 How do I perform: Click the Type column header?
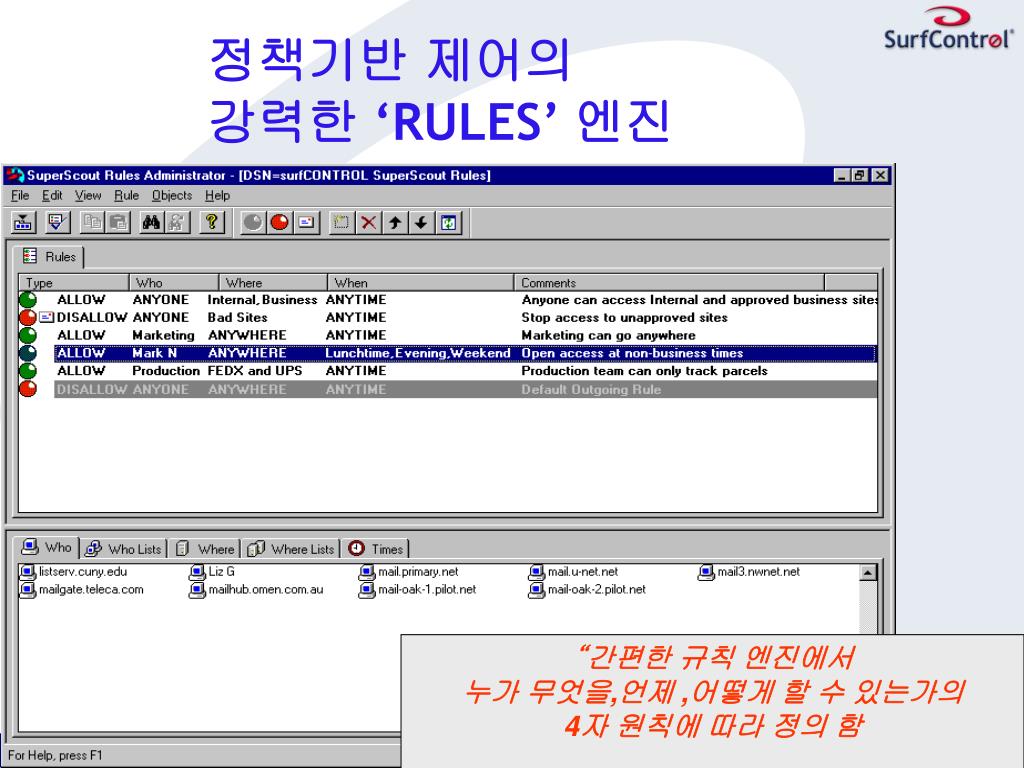pyautogui.click(x=74, y=283)
